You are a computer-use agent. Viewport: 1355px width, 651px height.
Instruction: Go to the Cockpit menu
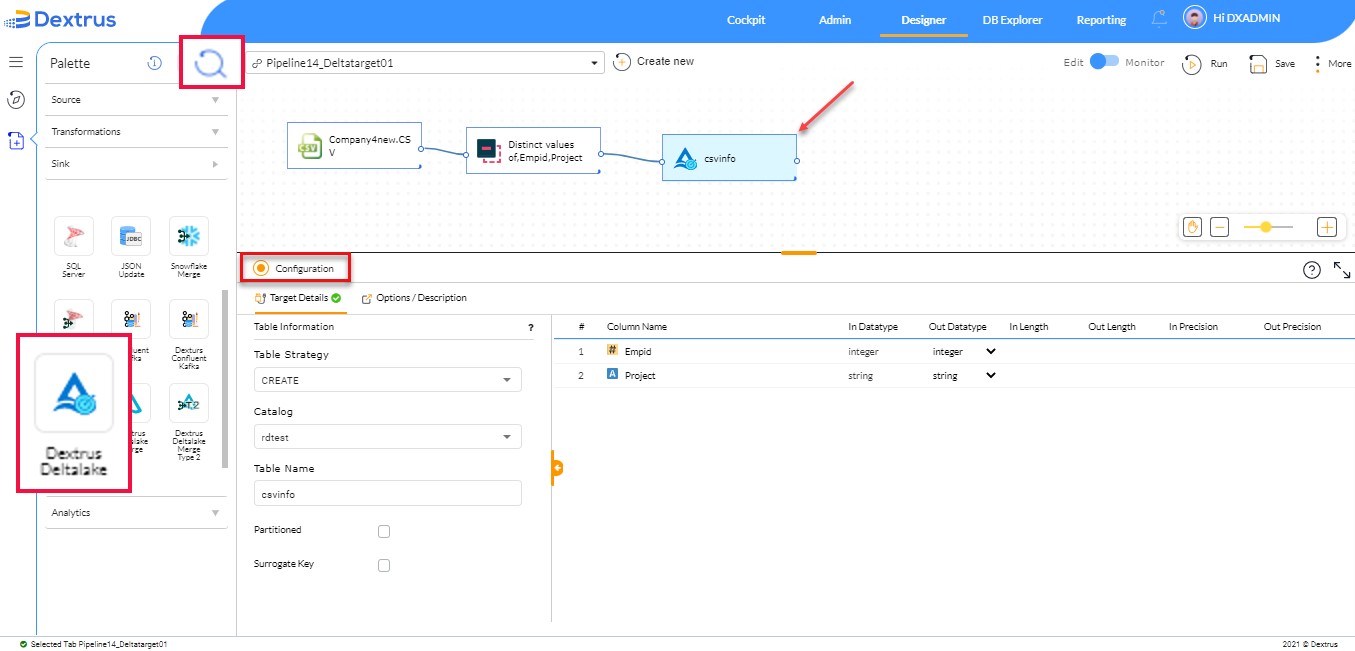(x=746, y=20)
